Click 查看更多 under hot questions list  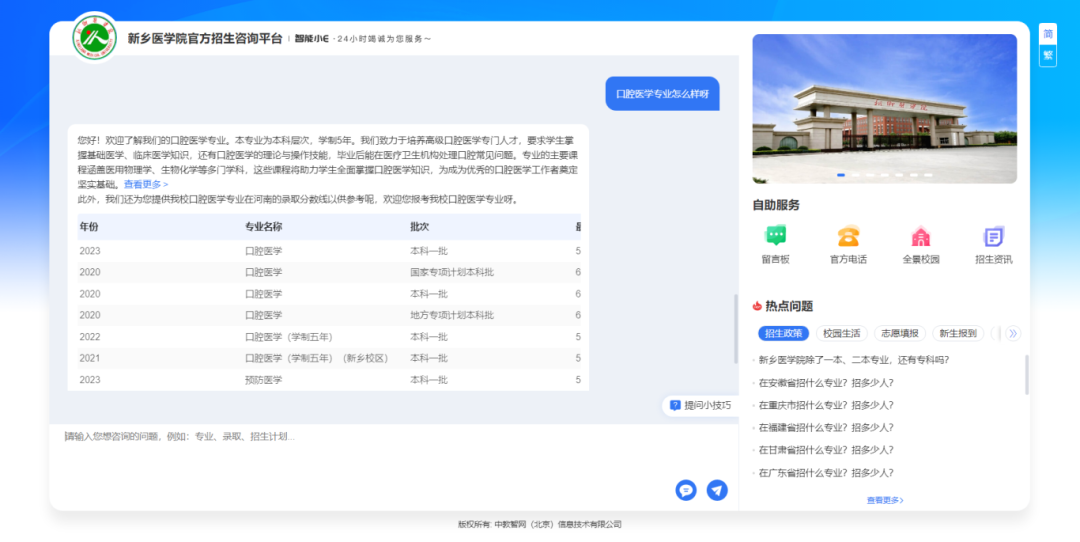pos(885,500)
